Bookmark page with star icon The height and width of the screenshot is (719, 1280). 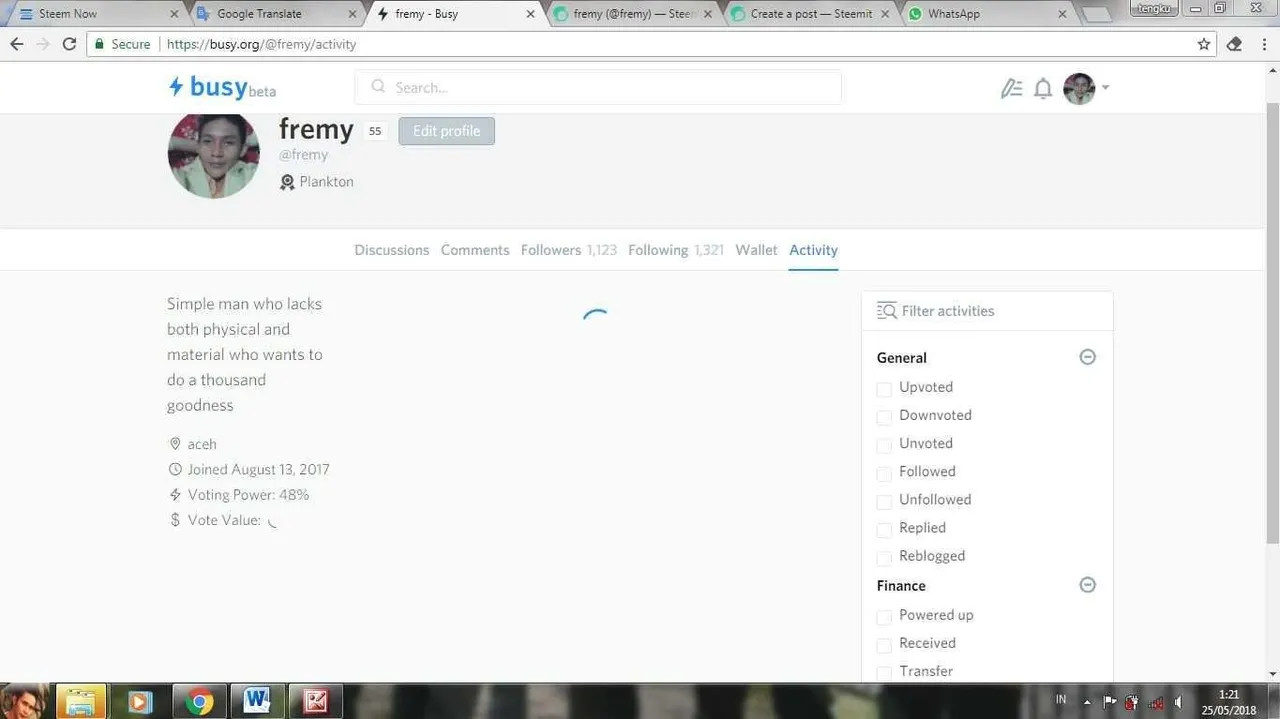(x=1204, y=44)
